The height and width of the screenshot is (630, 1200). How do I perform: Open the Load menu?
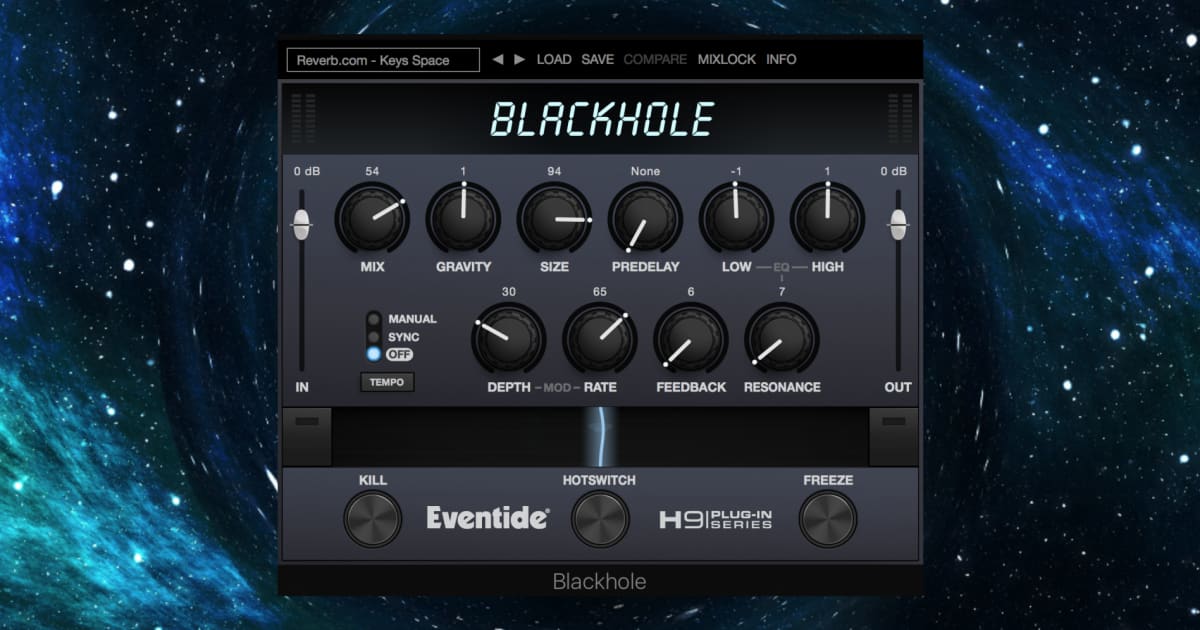[x=554, y=59]
